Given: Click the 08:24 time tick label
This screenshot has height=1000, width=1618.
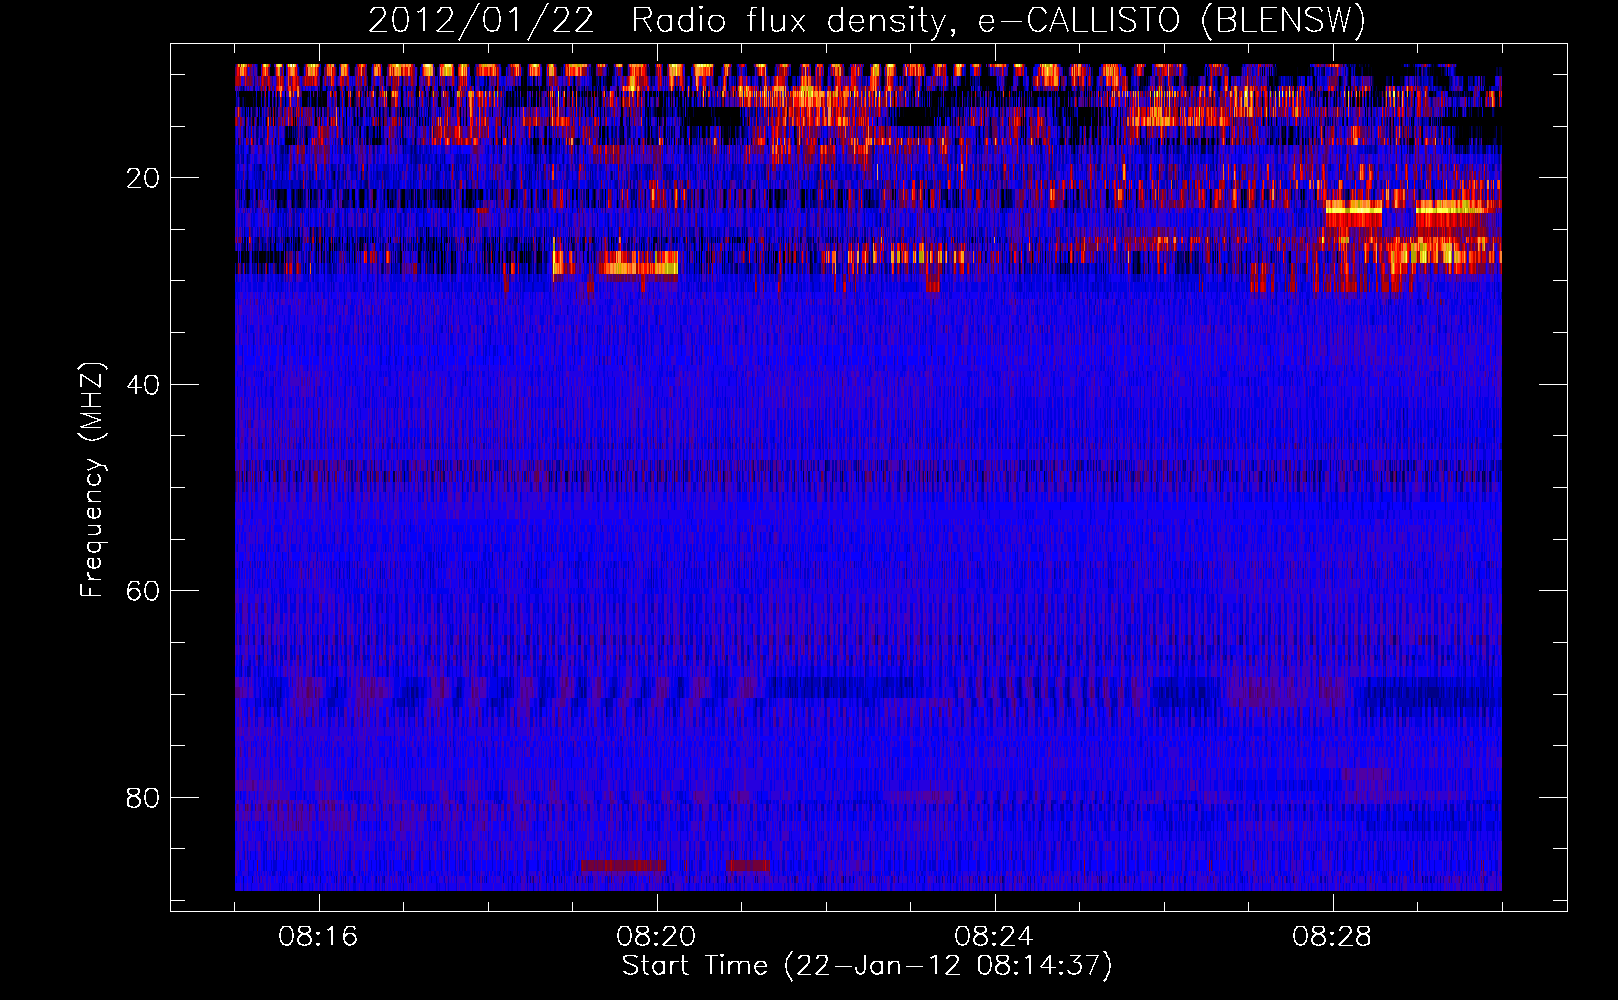Looking at the screenshot, I should click(994, 937).
